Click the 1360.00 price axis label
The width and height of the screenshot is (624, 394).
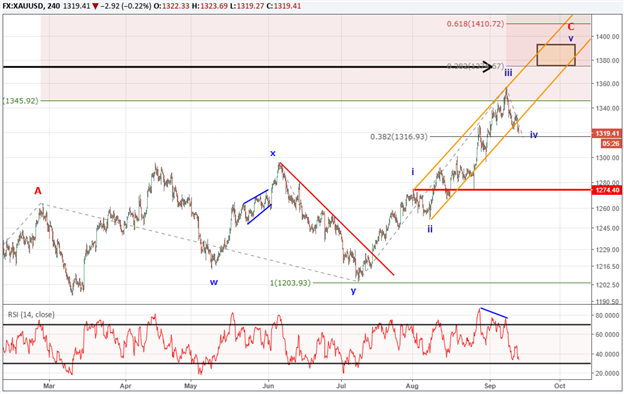point(607,84)
